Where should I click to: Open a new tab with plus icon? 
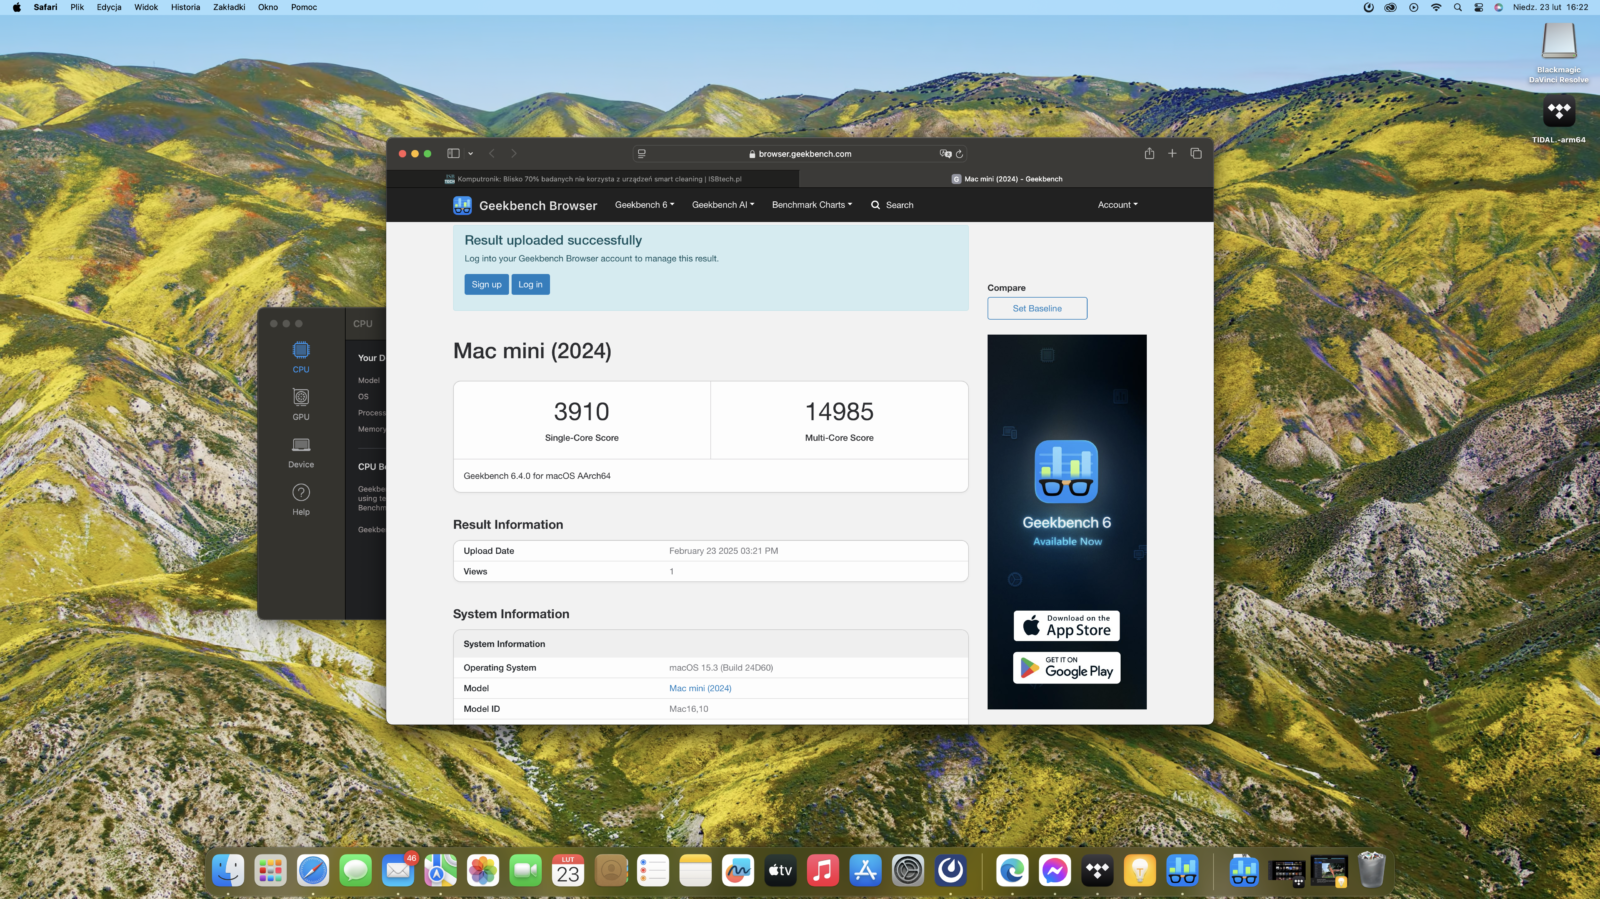coord(1172,153)
